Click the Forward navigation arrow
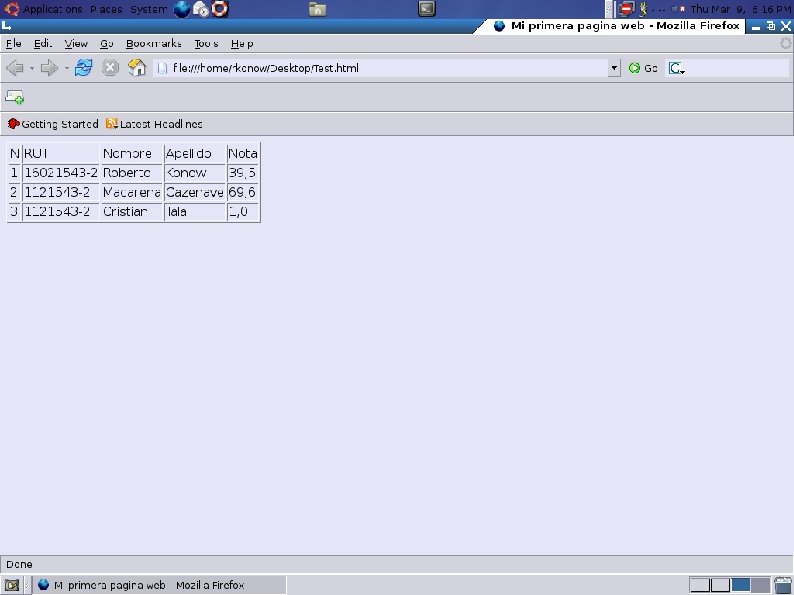Screen dimensions: 794x595 pyautogui.click(x=49, y=68)
